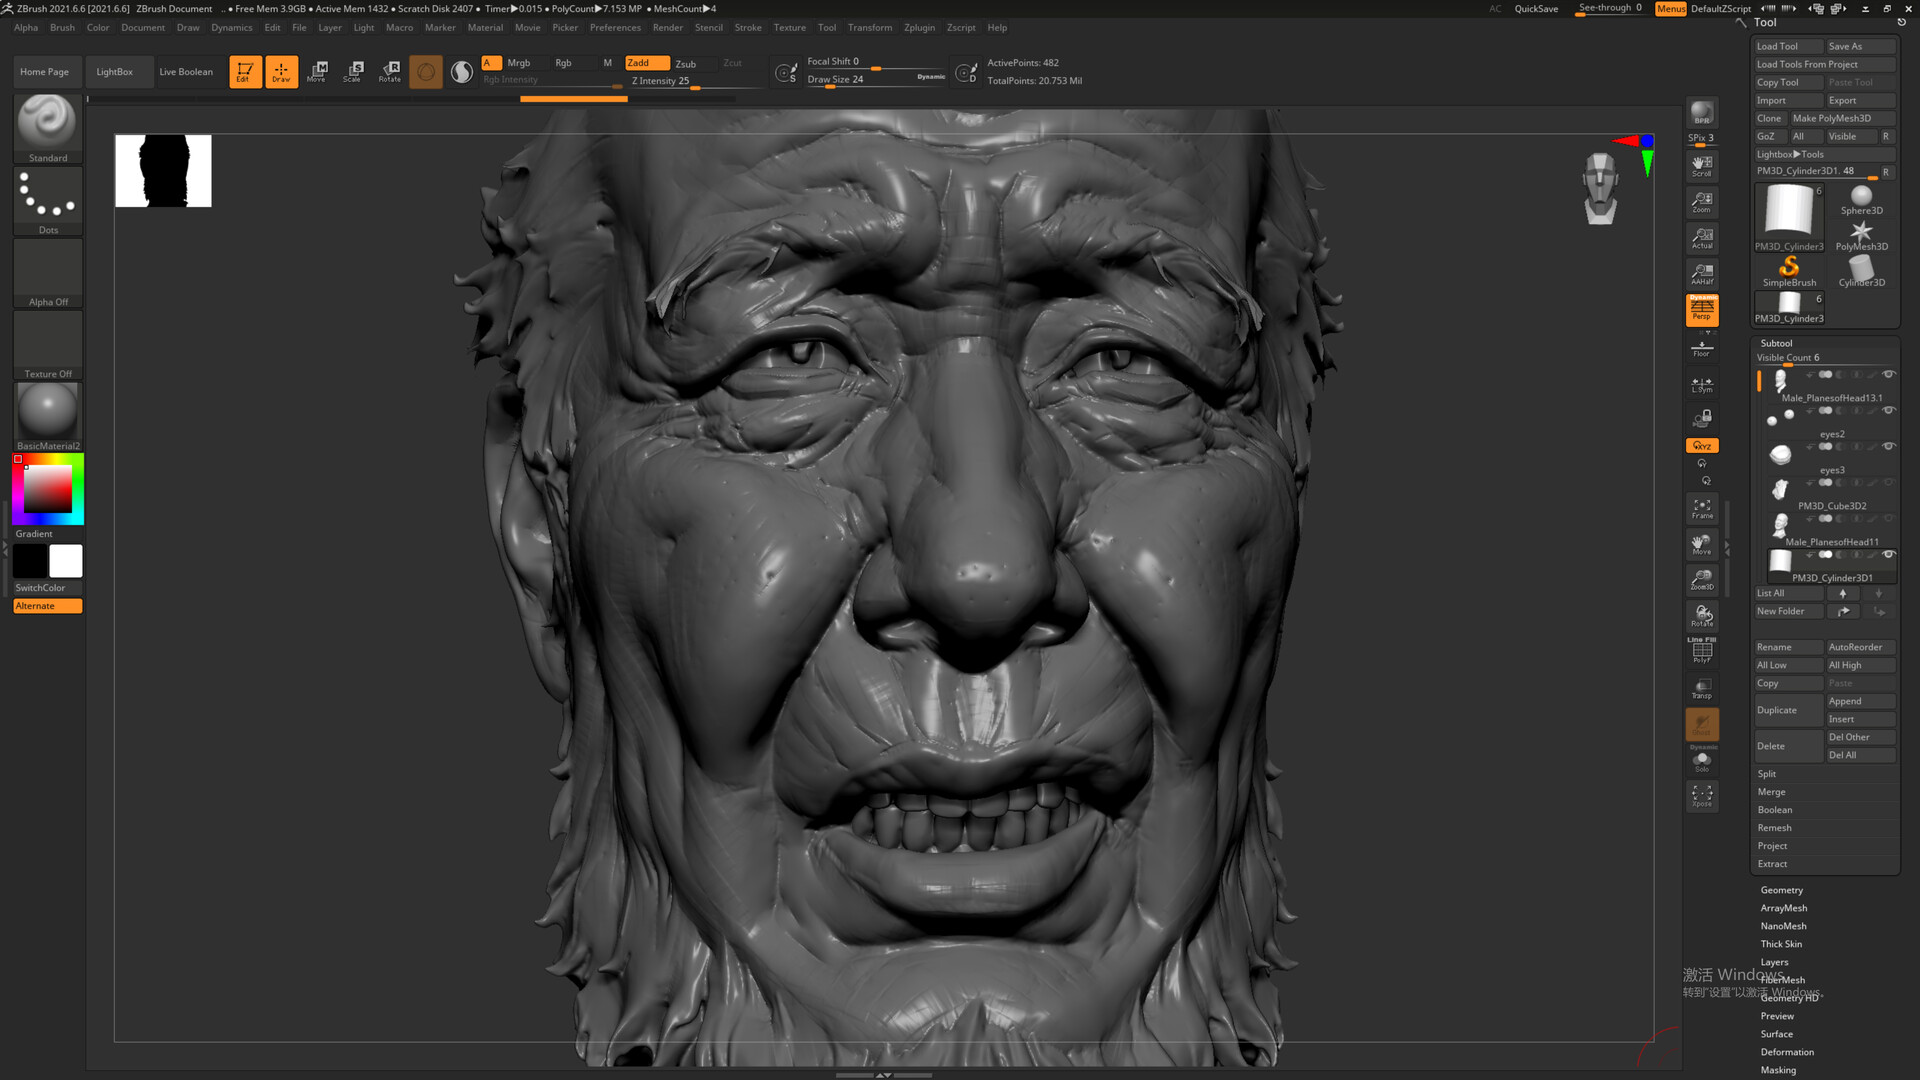1920x1080 pixels.
Task: Hide the eyes2 subtool visibility eye
Action: pyautogui.click(x=1888, y=410)
